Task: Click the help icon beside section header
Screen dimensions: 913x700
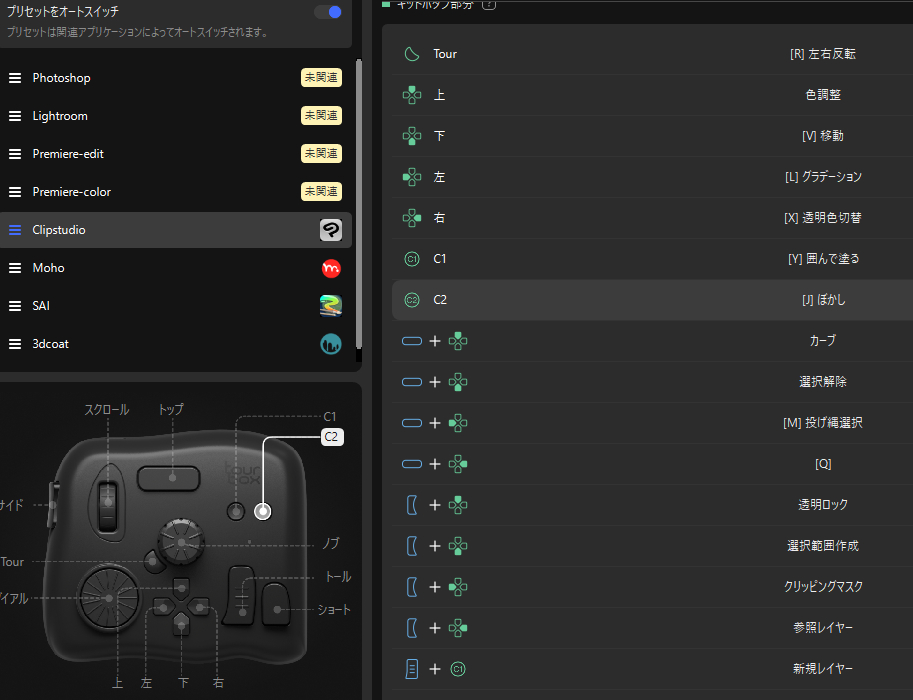Action: pos(489,5)
